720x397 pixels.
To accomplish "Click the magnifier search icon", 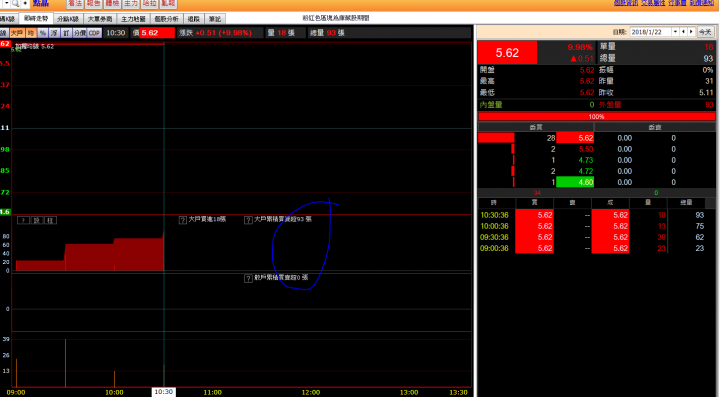I will [x=15, y=4].
